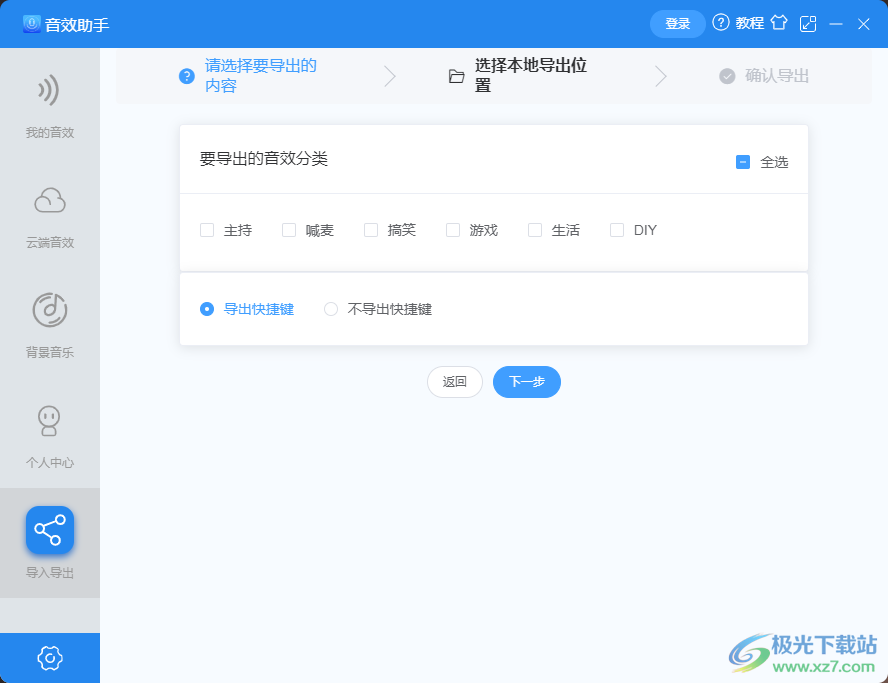This screenshot has width=888, height=683.
Task: Open the settings gear at bottom left
Action: coord(50,658)
